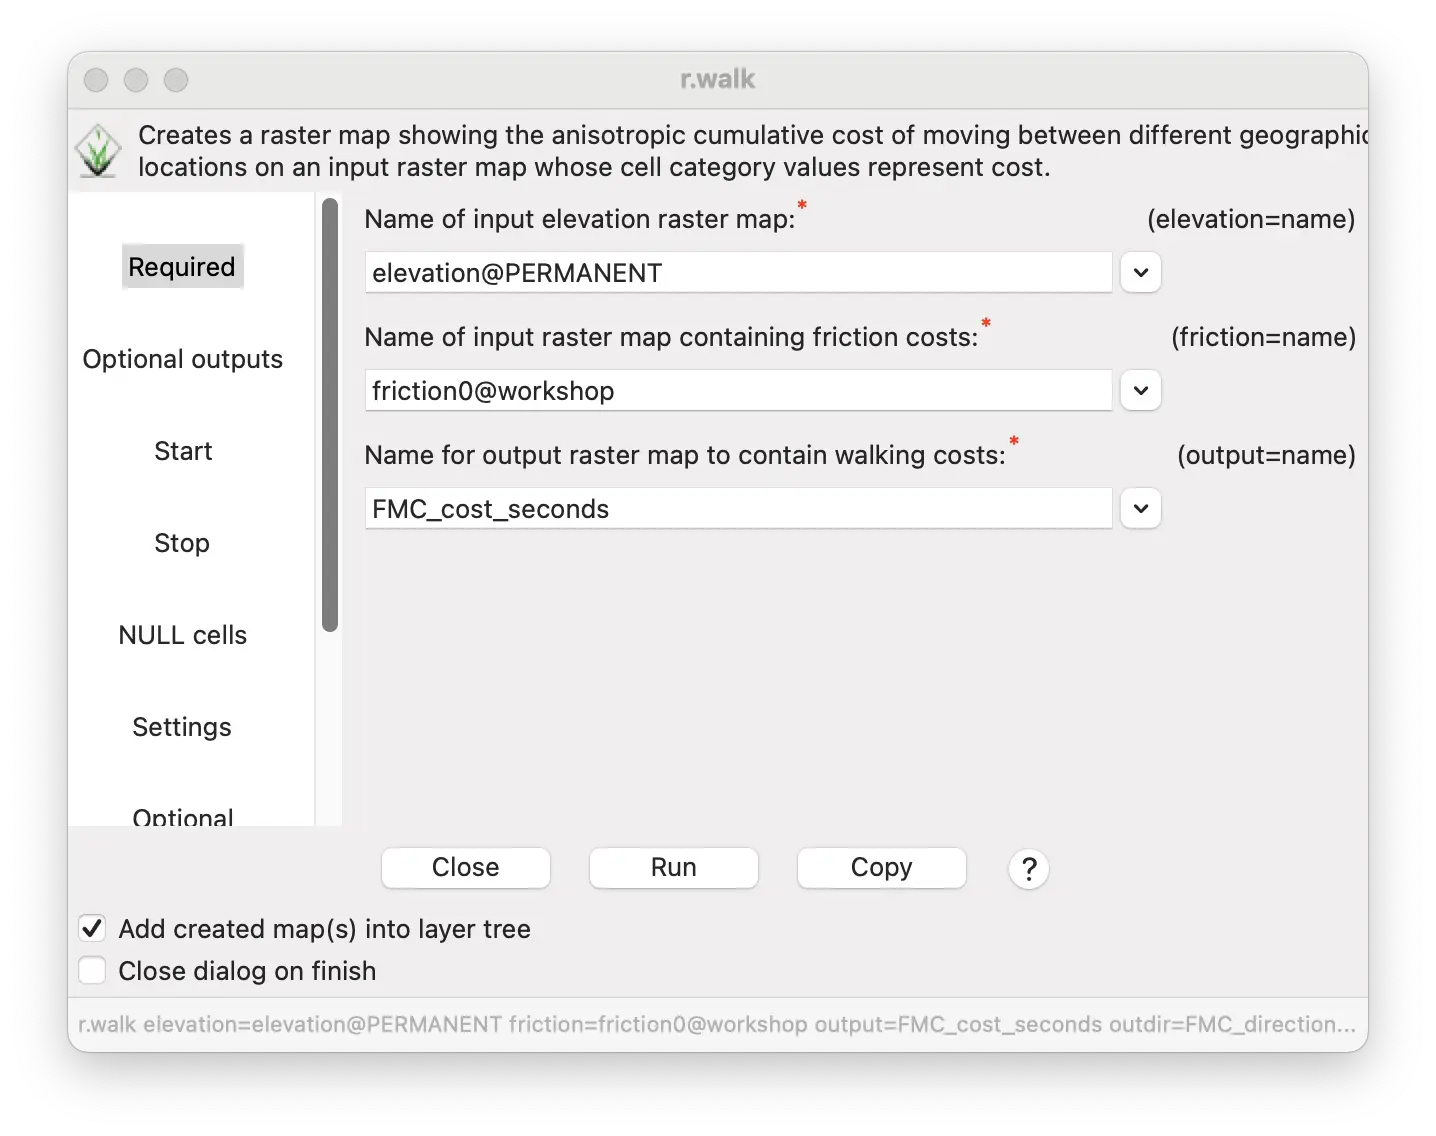Click the r.walk window title
This screenshot has width=1436, height=1136.
click(x=718, y=79)
